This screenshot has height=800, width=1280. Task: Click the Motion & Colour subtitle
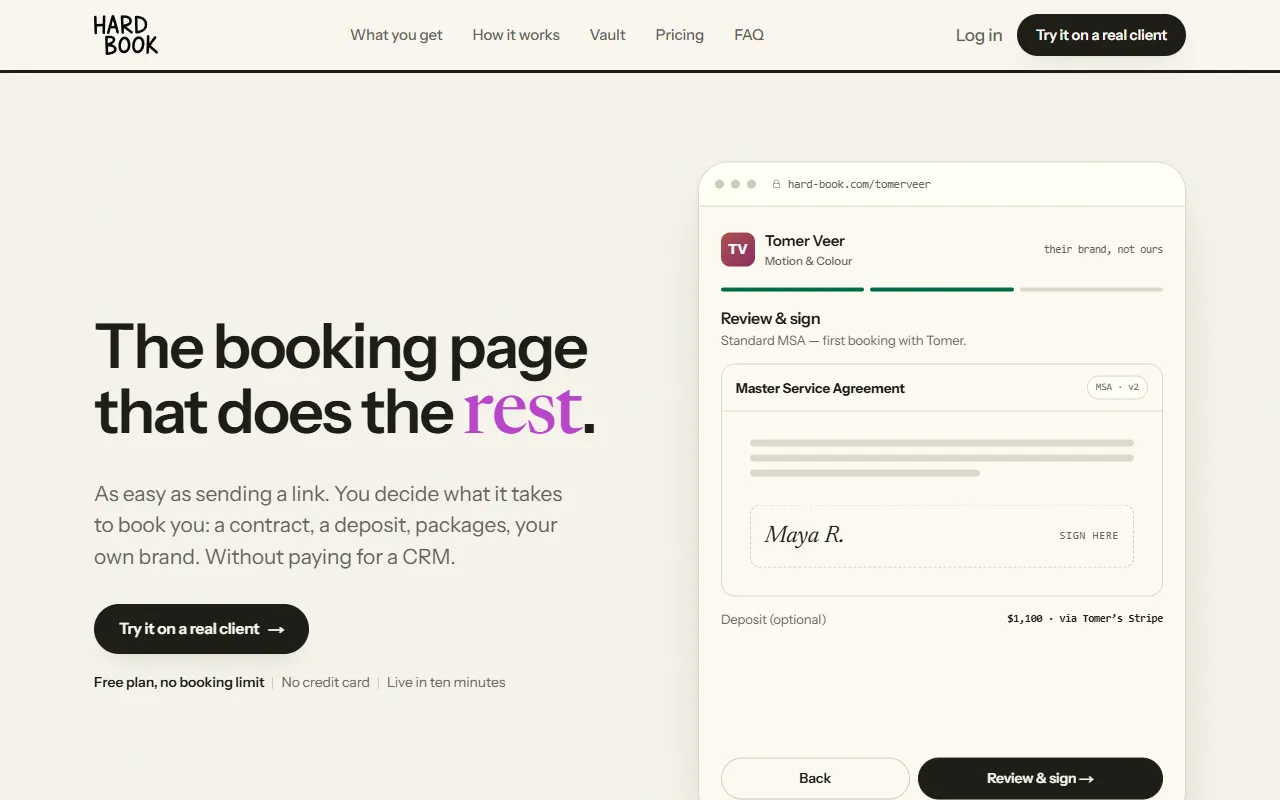[x=809, y=261]
